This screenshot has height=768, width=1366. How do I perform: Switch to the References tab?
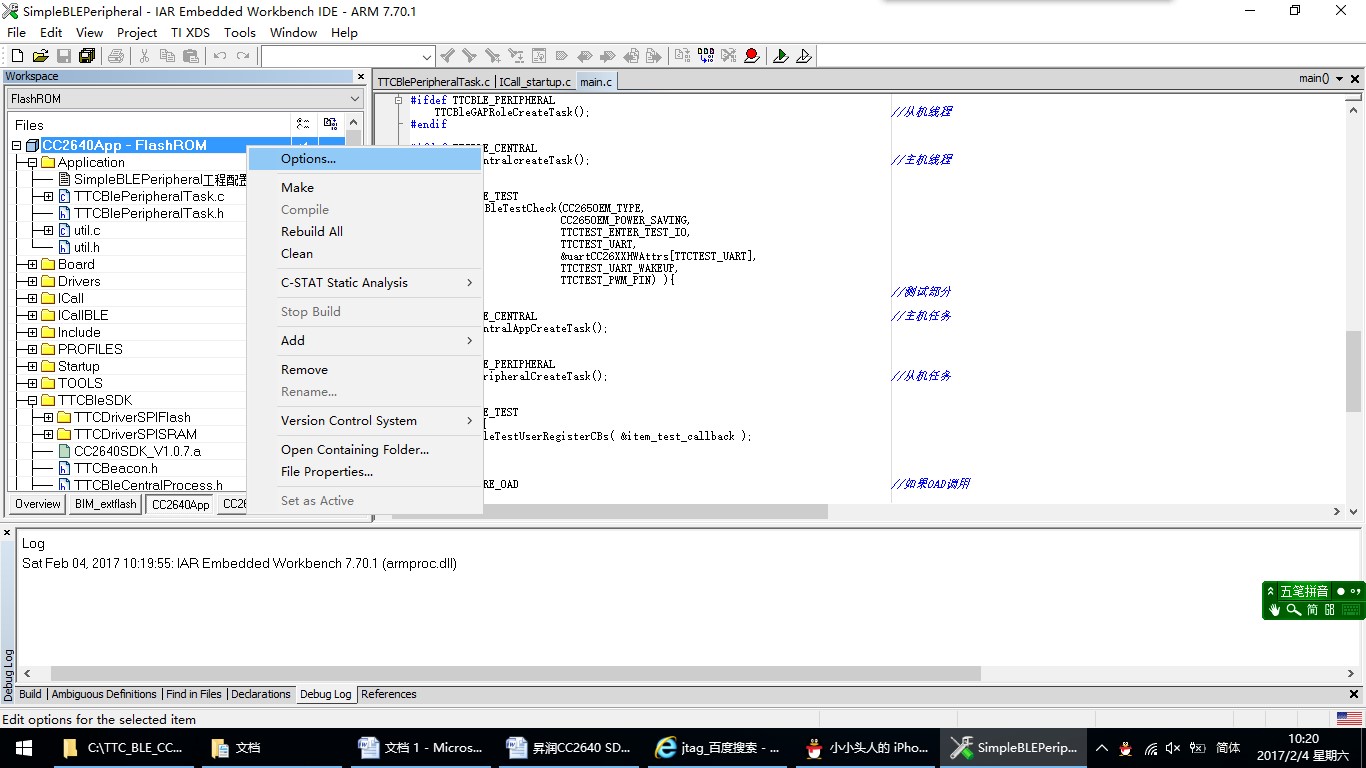click(388, 694)
